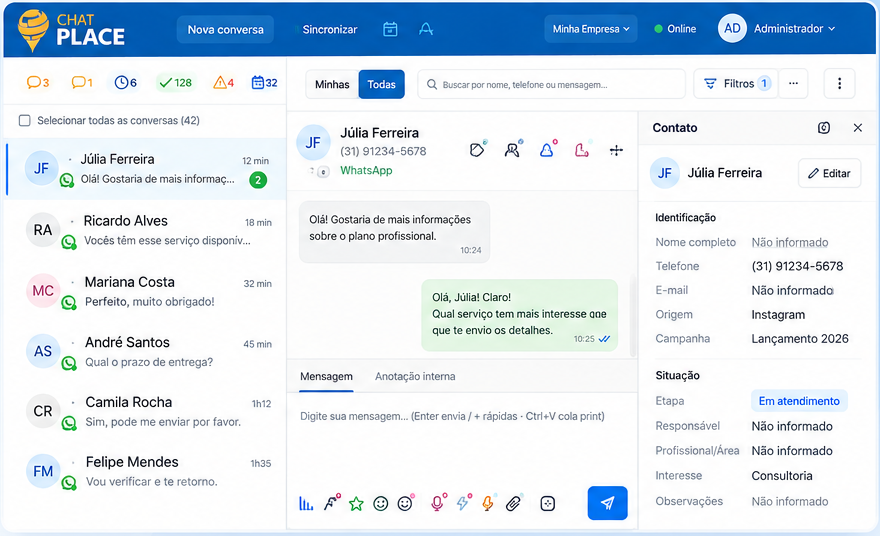Image resolution: width=880 pixels, height=536 pixels.
Task: Click the letter A icon beside the calendar
Action: pos(426,29)
